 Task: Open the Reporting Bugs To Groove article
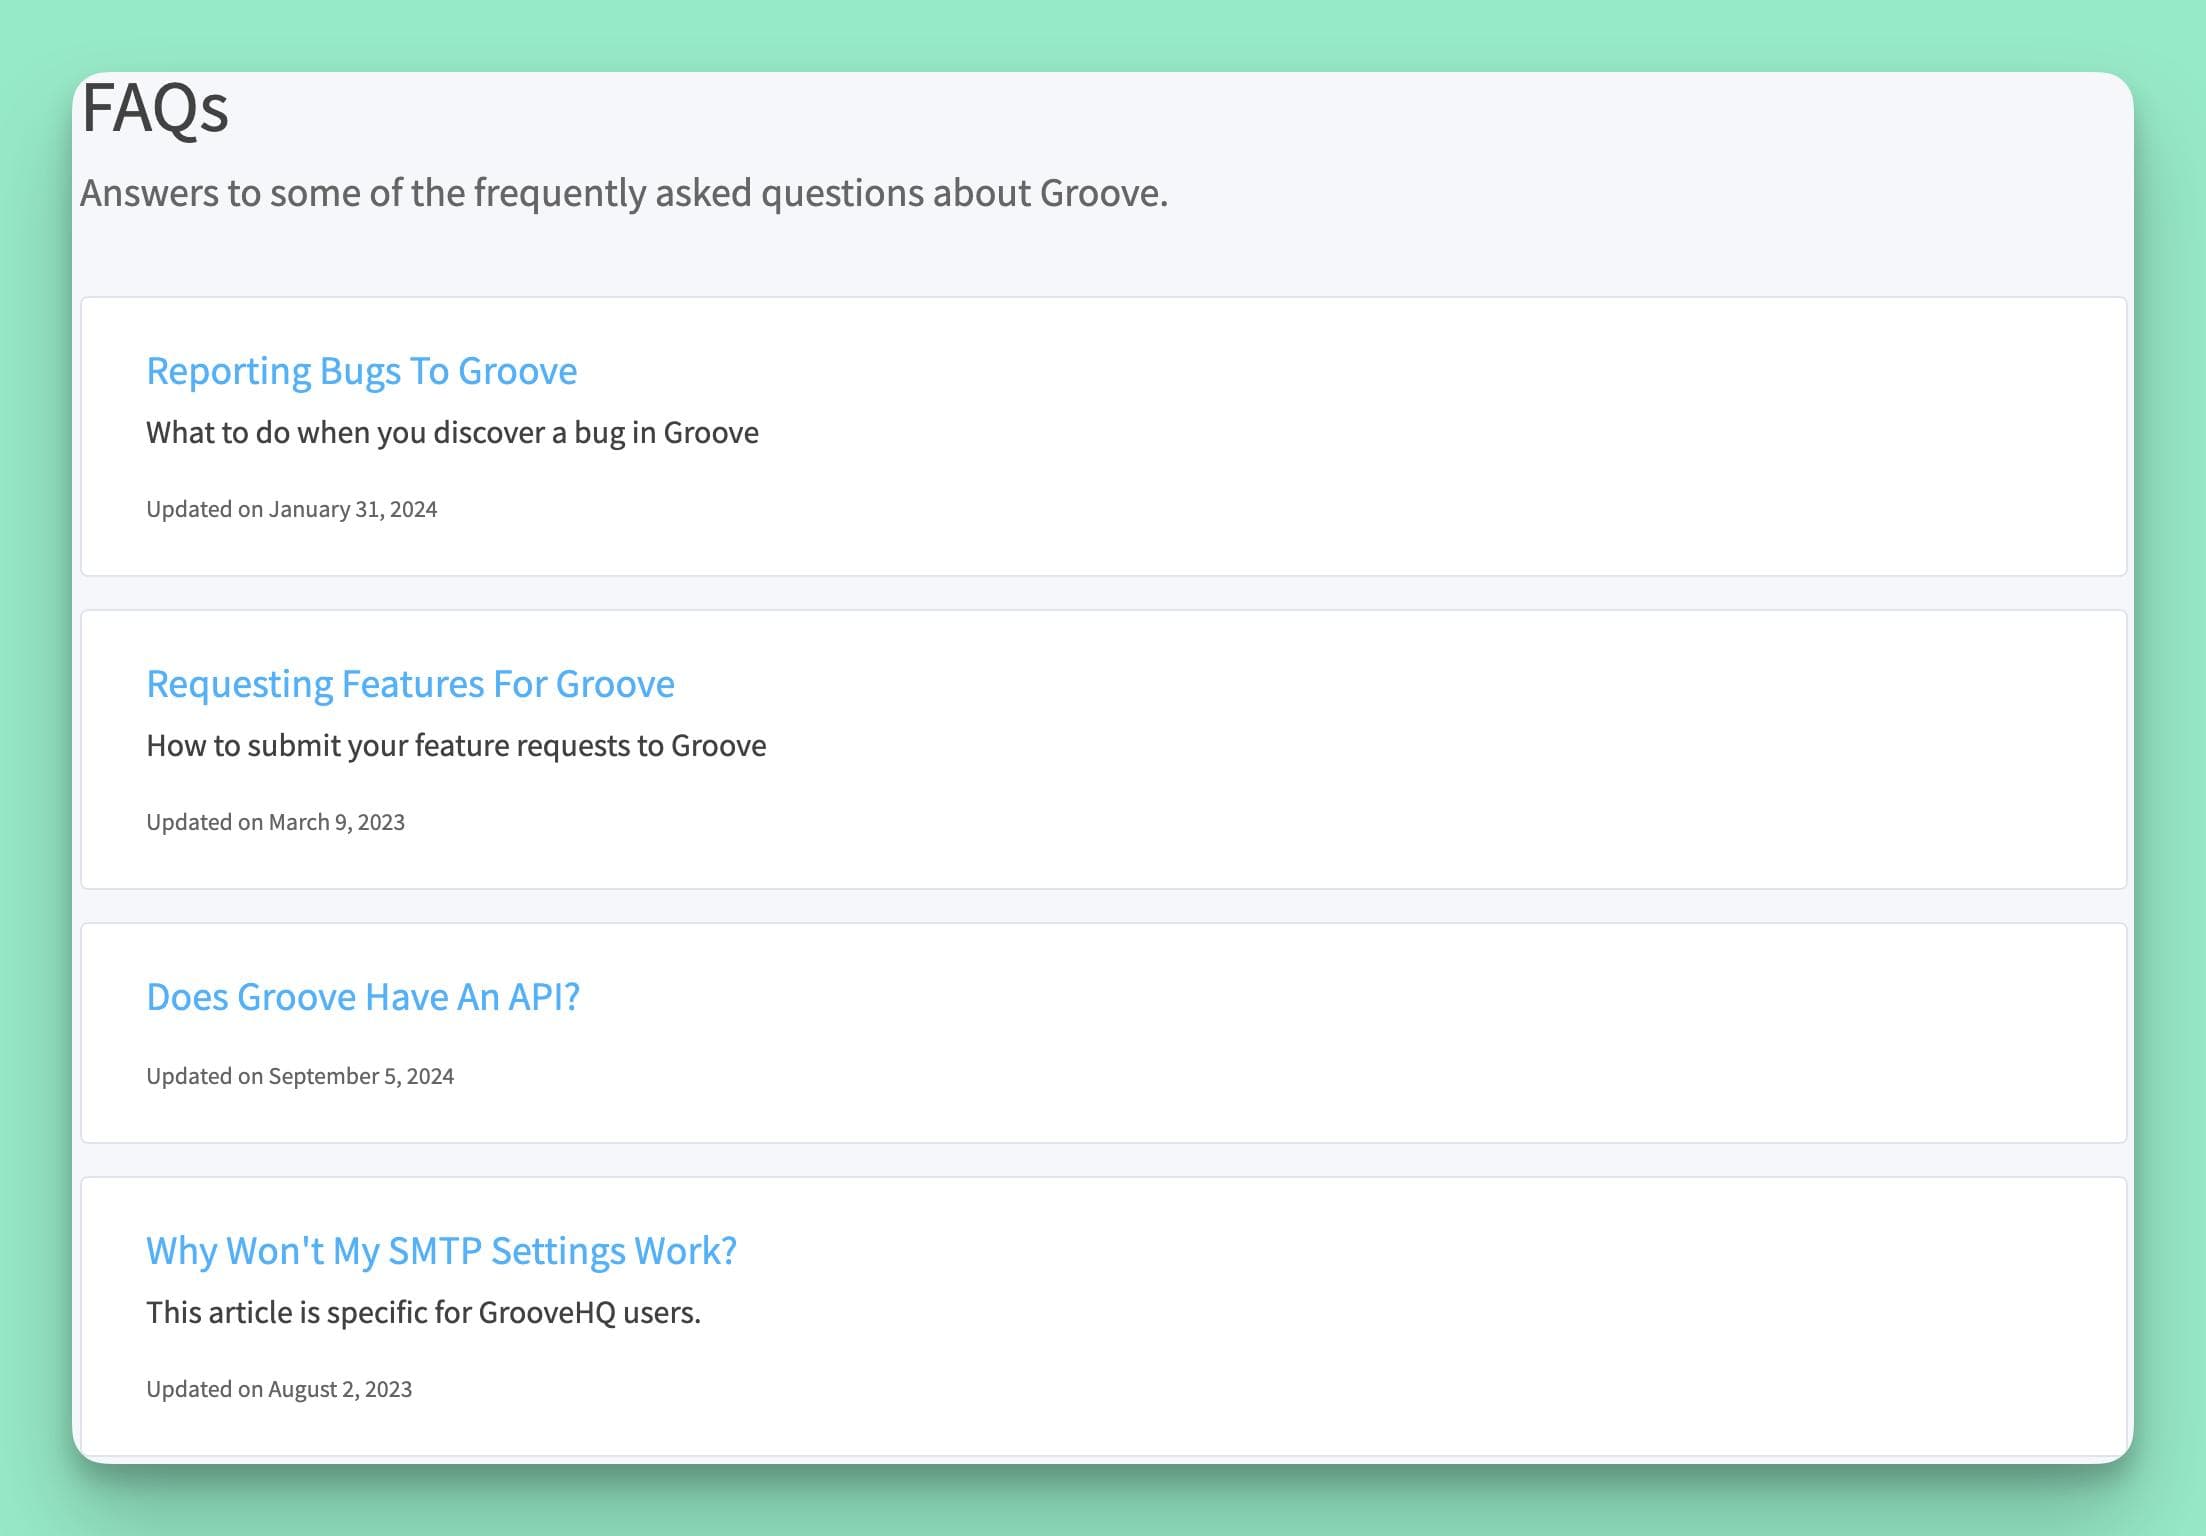click(x=361, y=370)
